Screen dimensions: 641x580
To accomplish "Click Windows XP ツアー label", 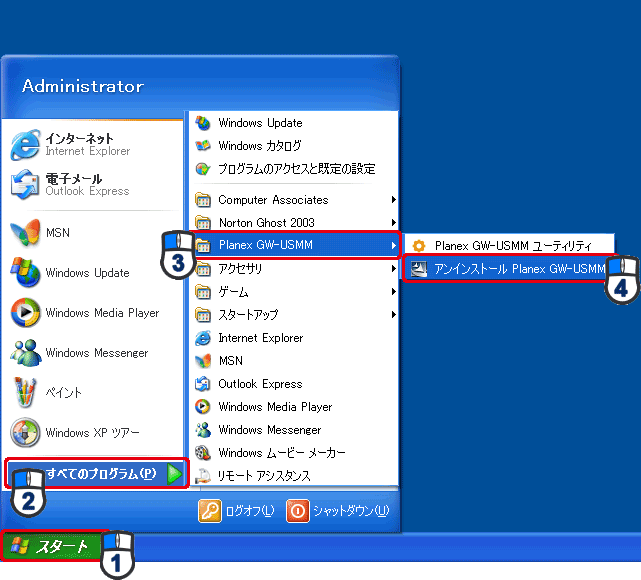I will (92, 432).
